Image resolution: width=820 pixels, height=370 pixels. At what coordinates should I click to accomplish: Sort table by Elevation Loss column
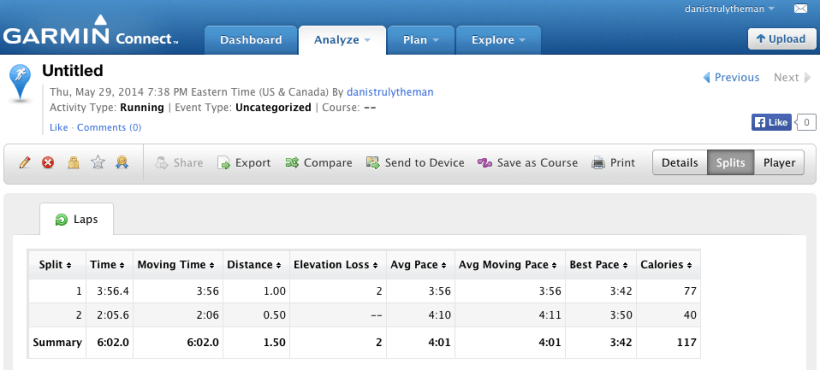click(338, 265)
